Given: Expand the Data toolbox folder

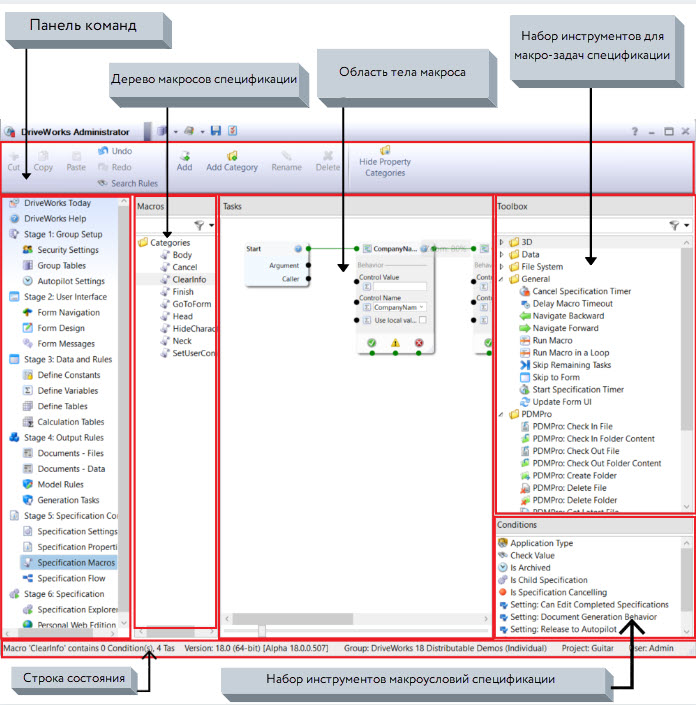Looking at the screenshot, I should pos(502,254).
